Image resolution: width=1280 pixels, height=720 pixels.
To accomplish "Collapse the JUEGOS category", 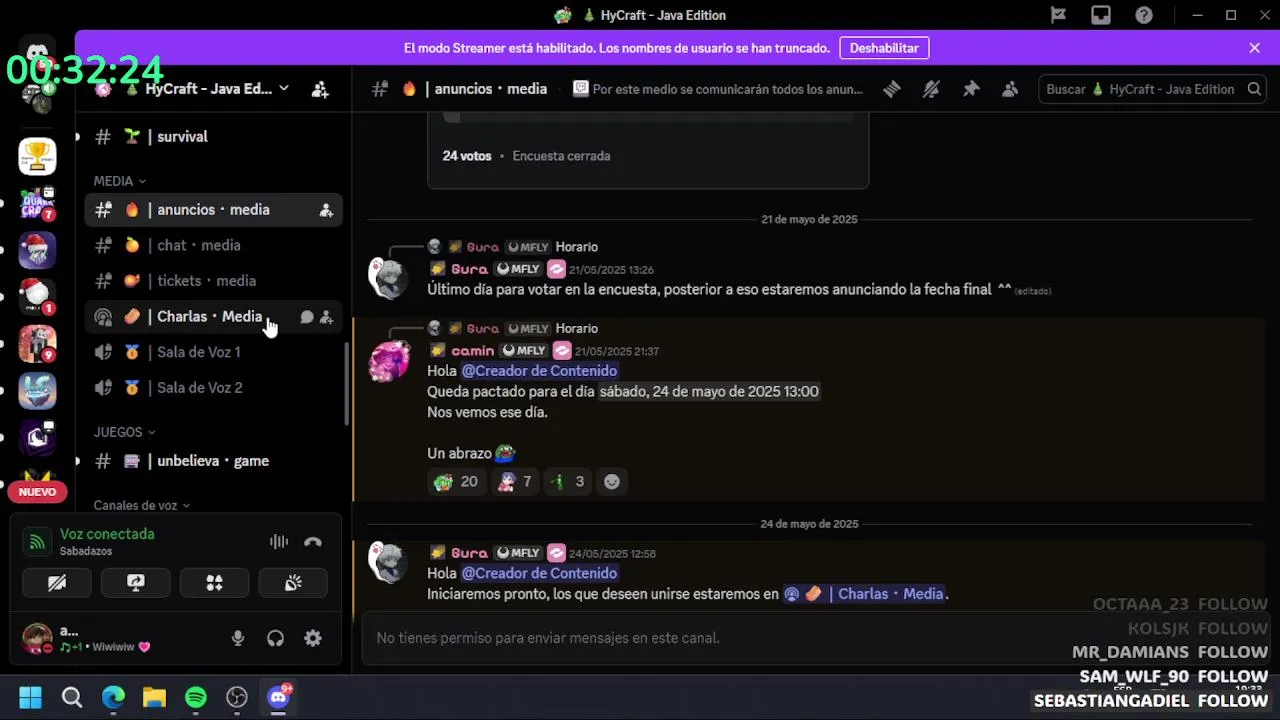I will [x=125, y=432].
